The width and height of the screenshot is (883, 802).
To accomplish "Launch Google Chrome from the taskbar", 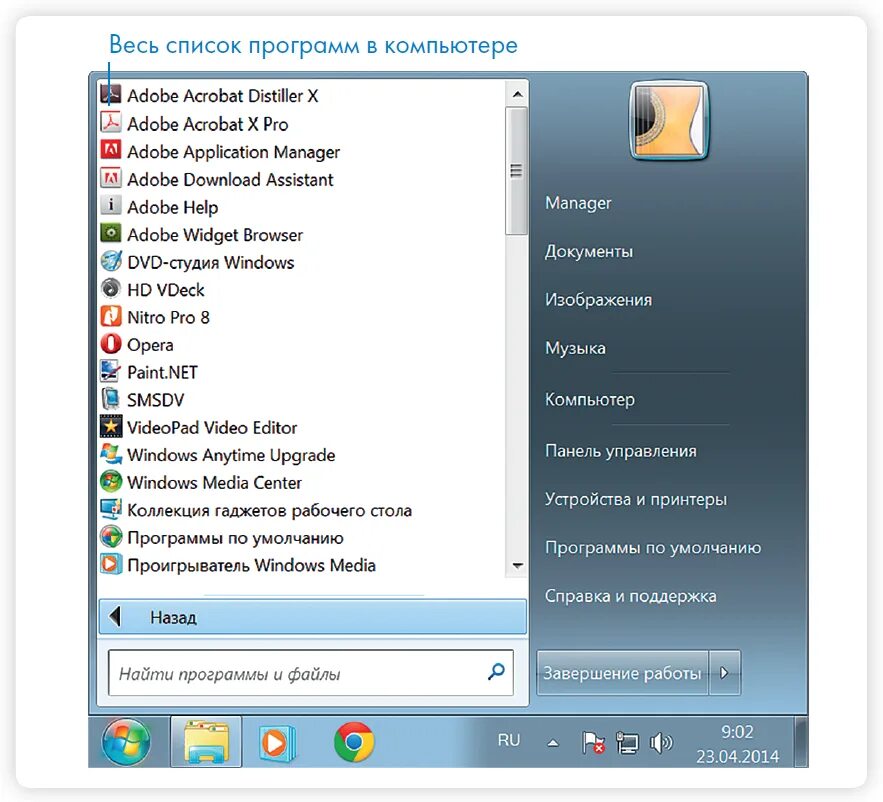I will coord(354,742).
